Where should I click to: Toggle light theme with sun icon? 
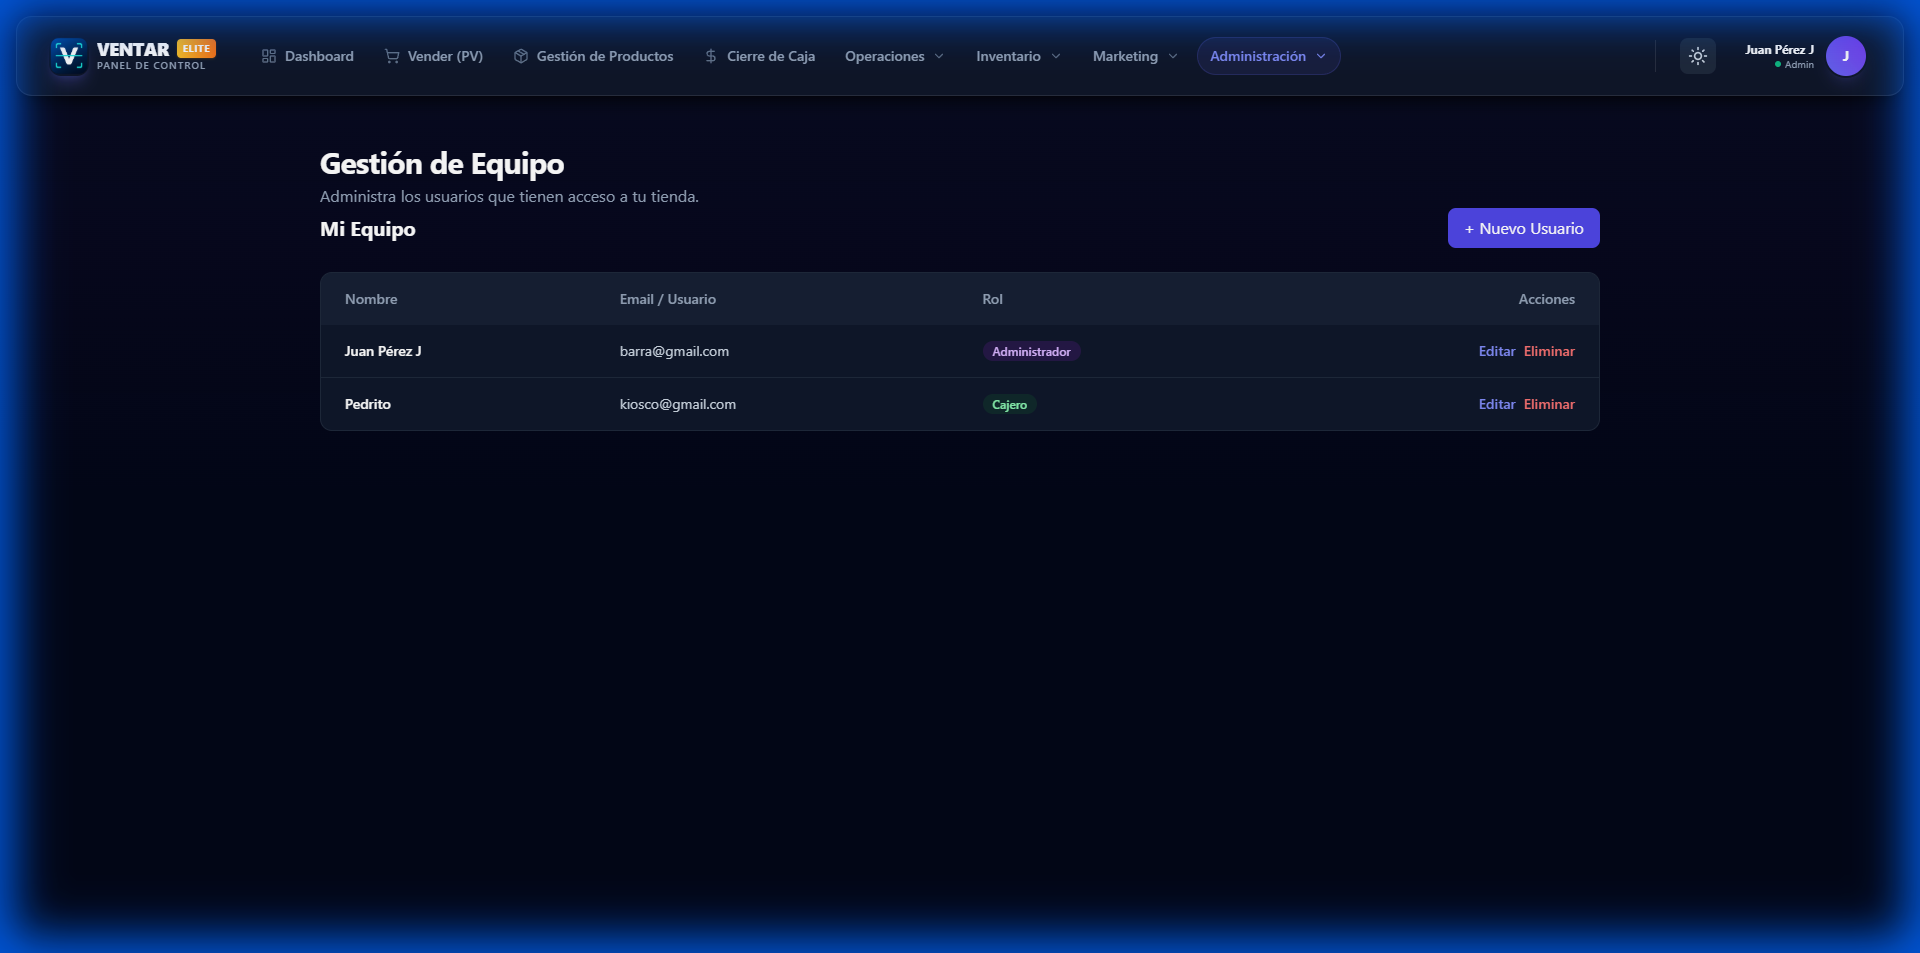[x=1698, y=56]
